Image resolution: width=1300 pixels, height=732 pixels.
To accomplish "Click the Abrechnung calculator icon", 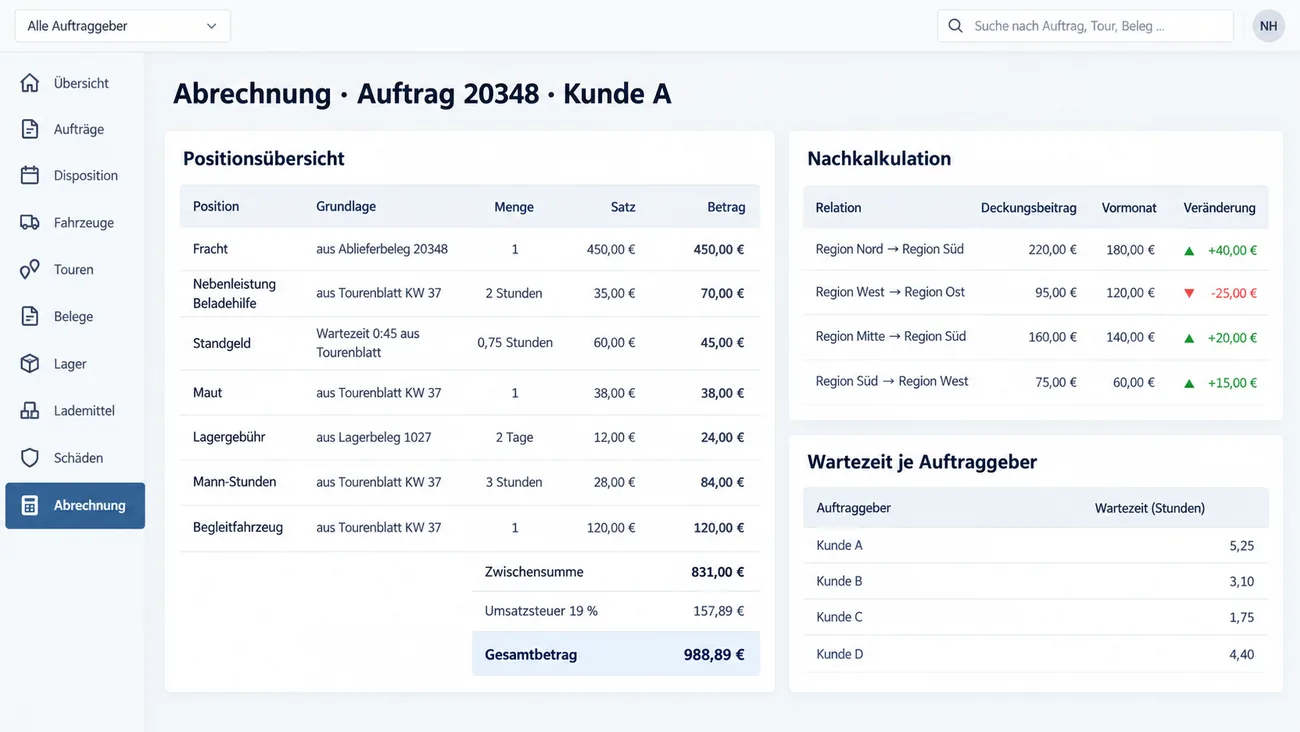I will (x=30, y=505).
